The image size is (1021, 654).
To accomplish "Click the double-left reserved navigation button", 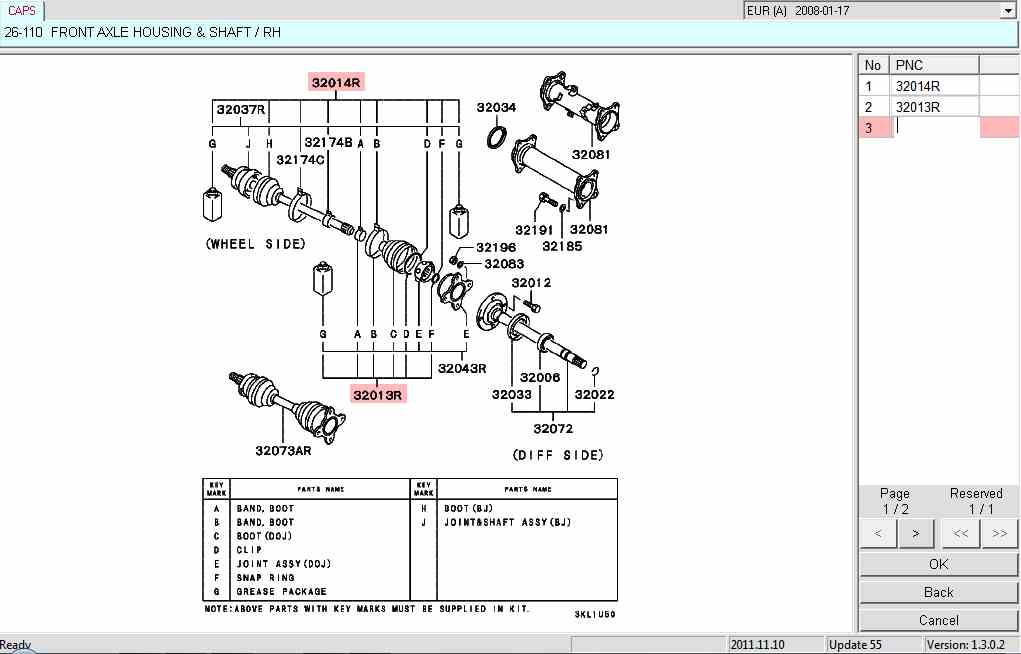I will pyautogui.click(x=960, y=533).
